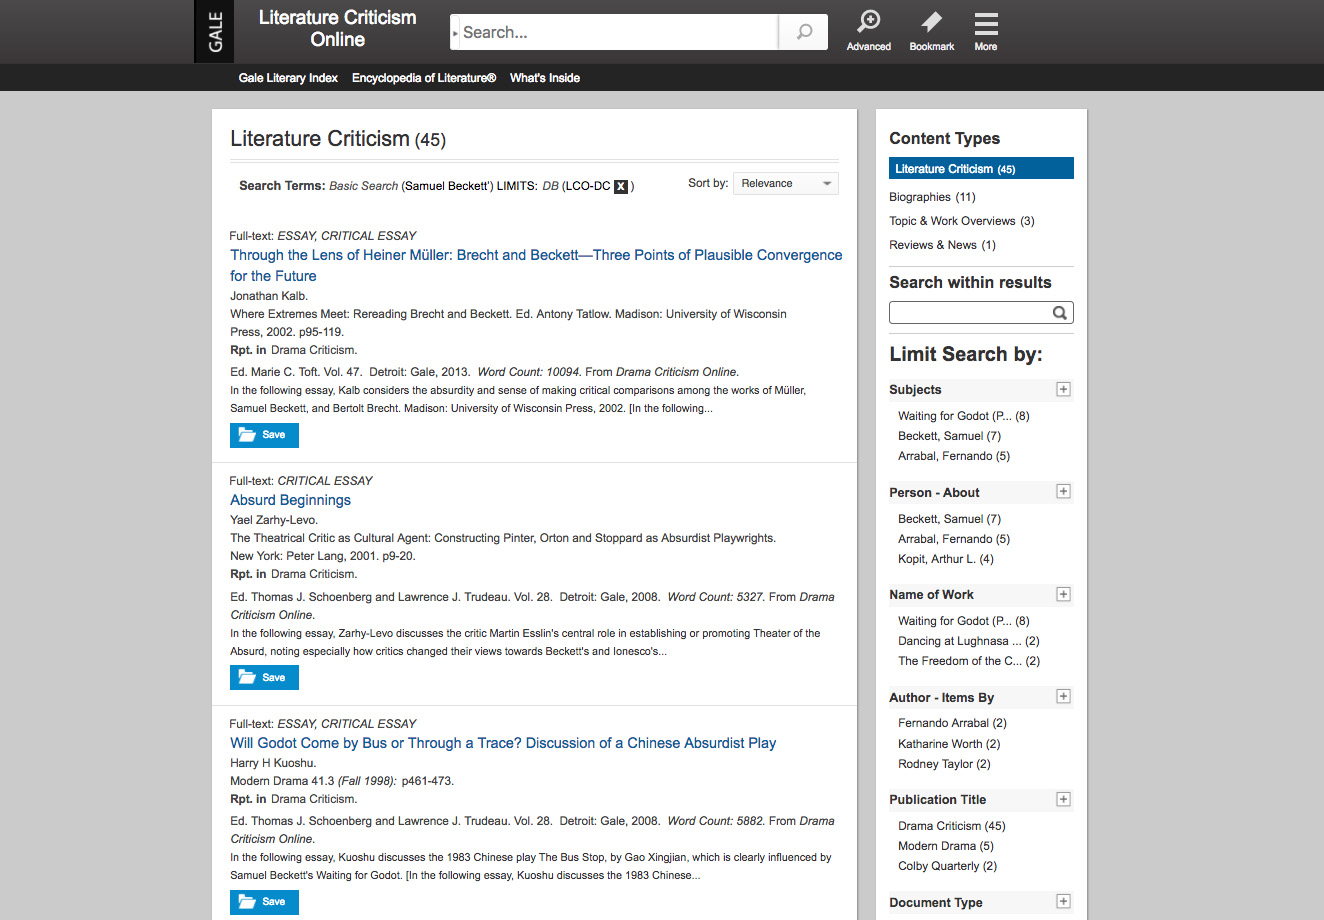Open the search type dropdown arrow
1324x920 pixels.
click(x=455, y=33)
